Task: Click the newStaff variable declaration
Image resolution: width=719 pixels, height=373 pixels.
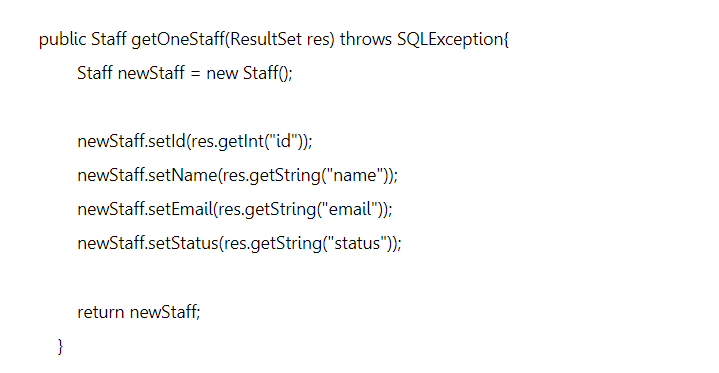Action: (x=151, y=73)
